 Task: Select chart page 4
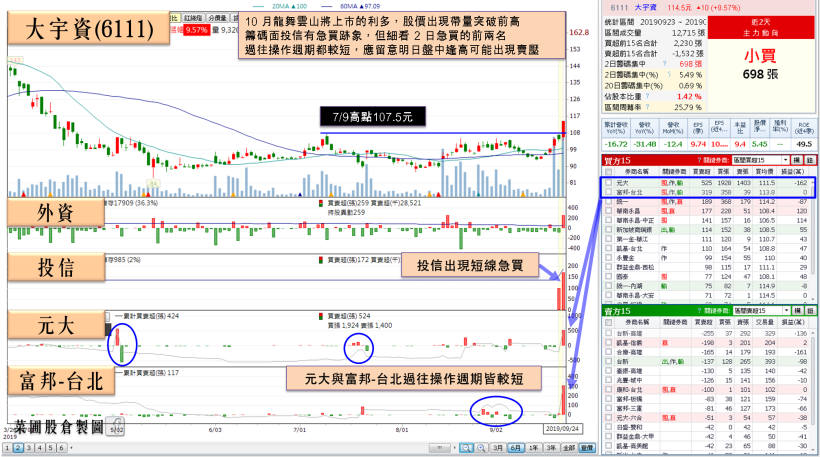click(40, 448)
